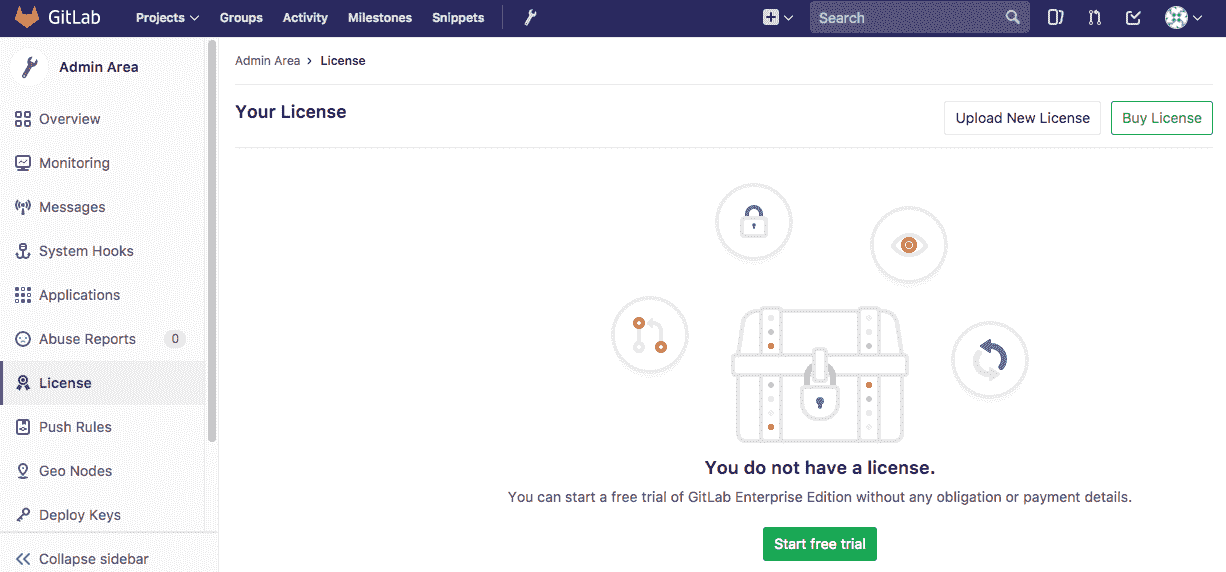The image size is (1226, 572).
Task: Click the GitLab fox logo
Action: [x=27, y=17]
